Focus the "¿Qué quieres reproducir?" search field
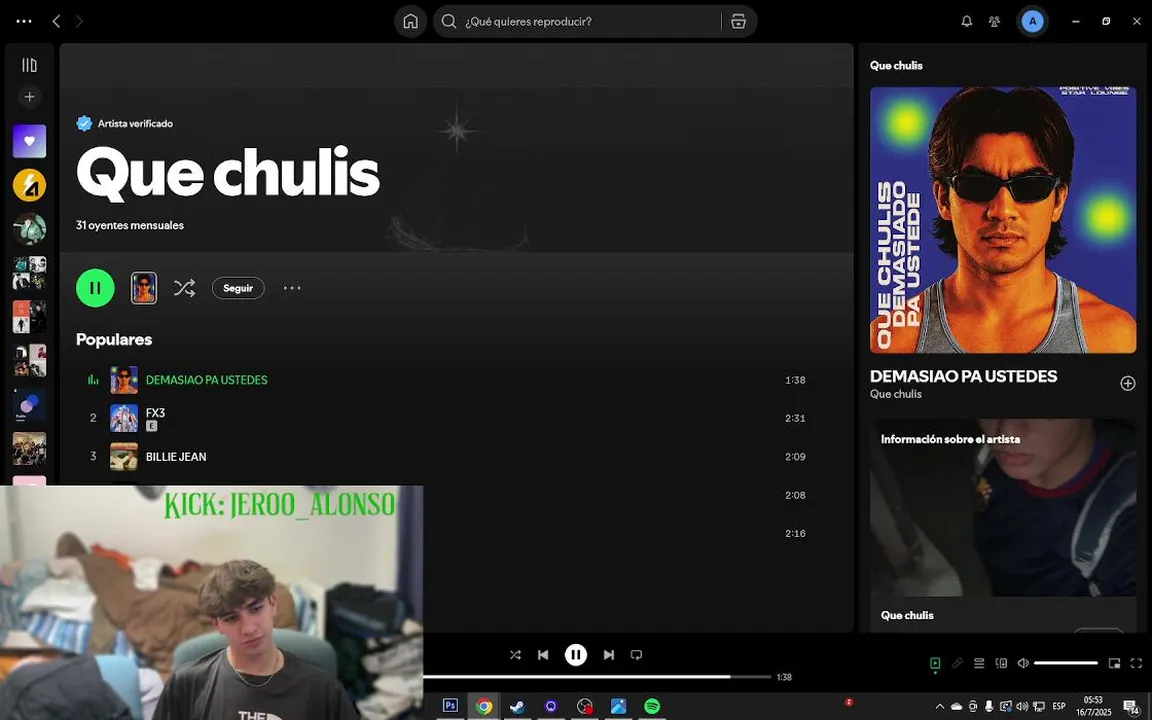1152x720 pixels. tap(580, 21)
